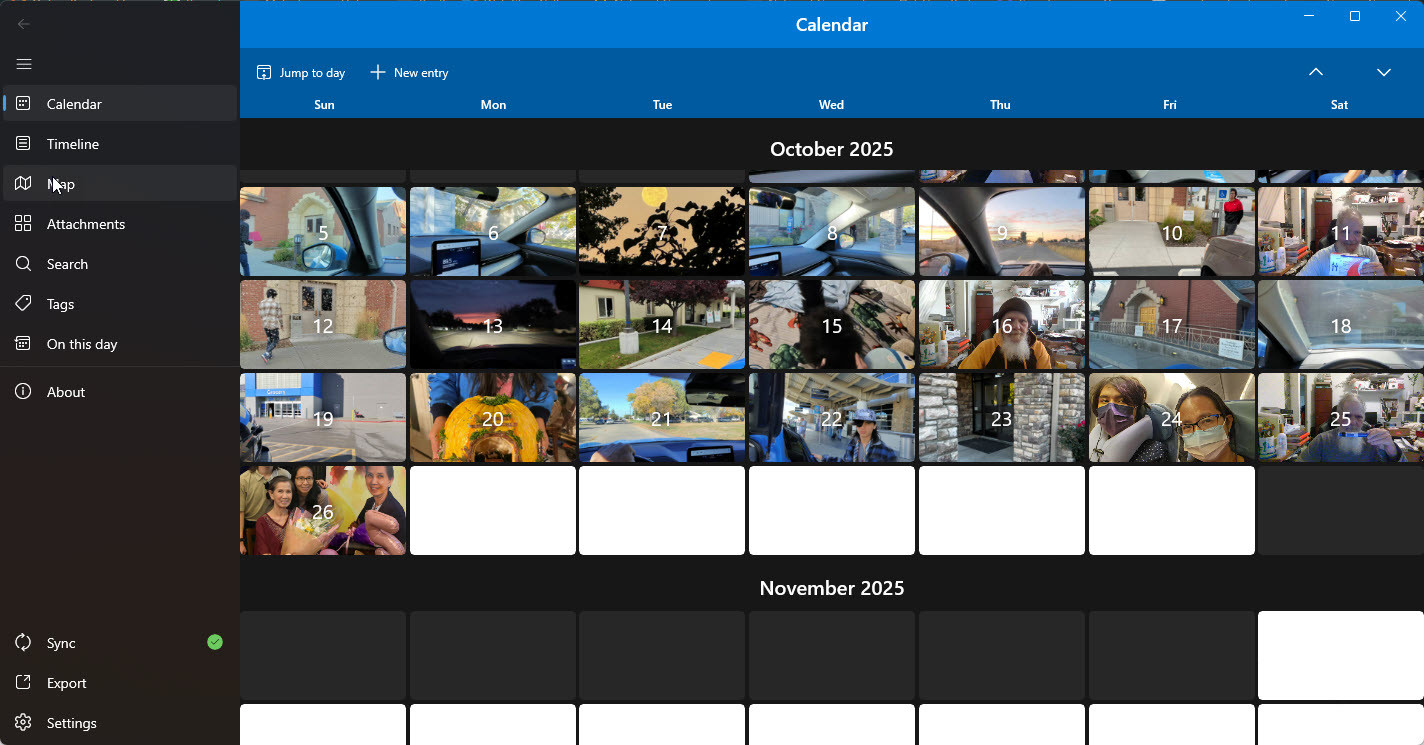The width and height of the screenshot is (1424, 745).
Task: Click the Search magnifier icon
Action: pos(23,264)
